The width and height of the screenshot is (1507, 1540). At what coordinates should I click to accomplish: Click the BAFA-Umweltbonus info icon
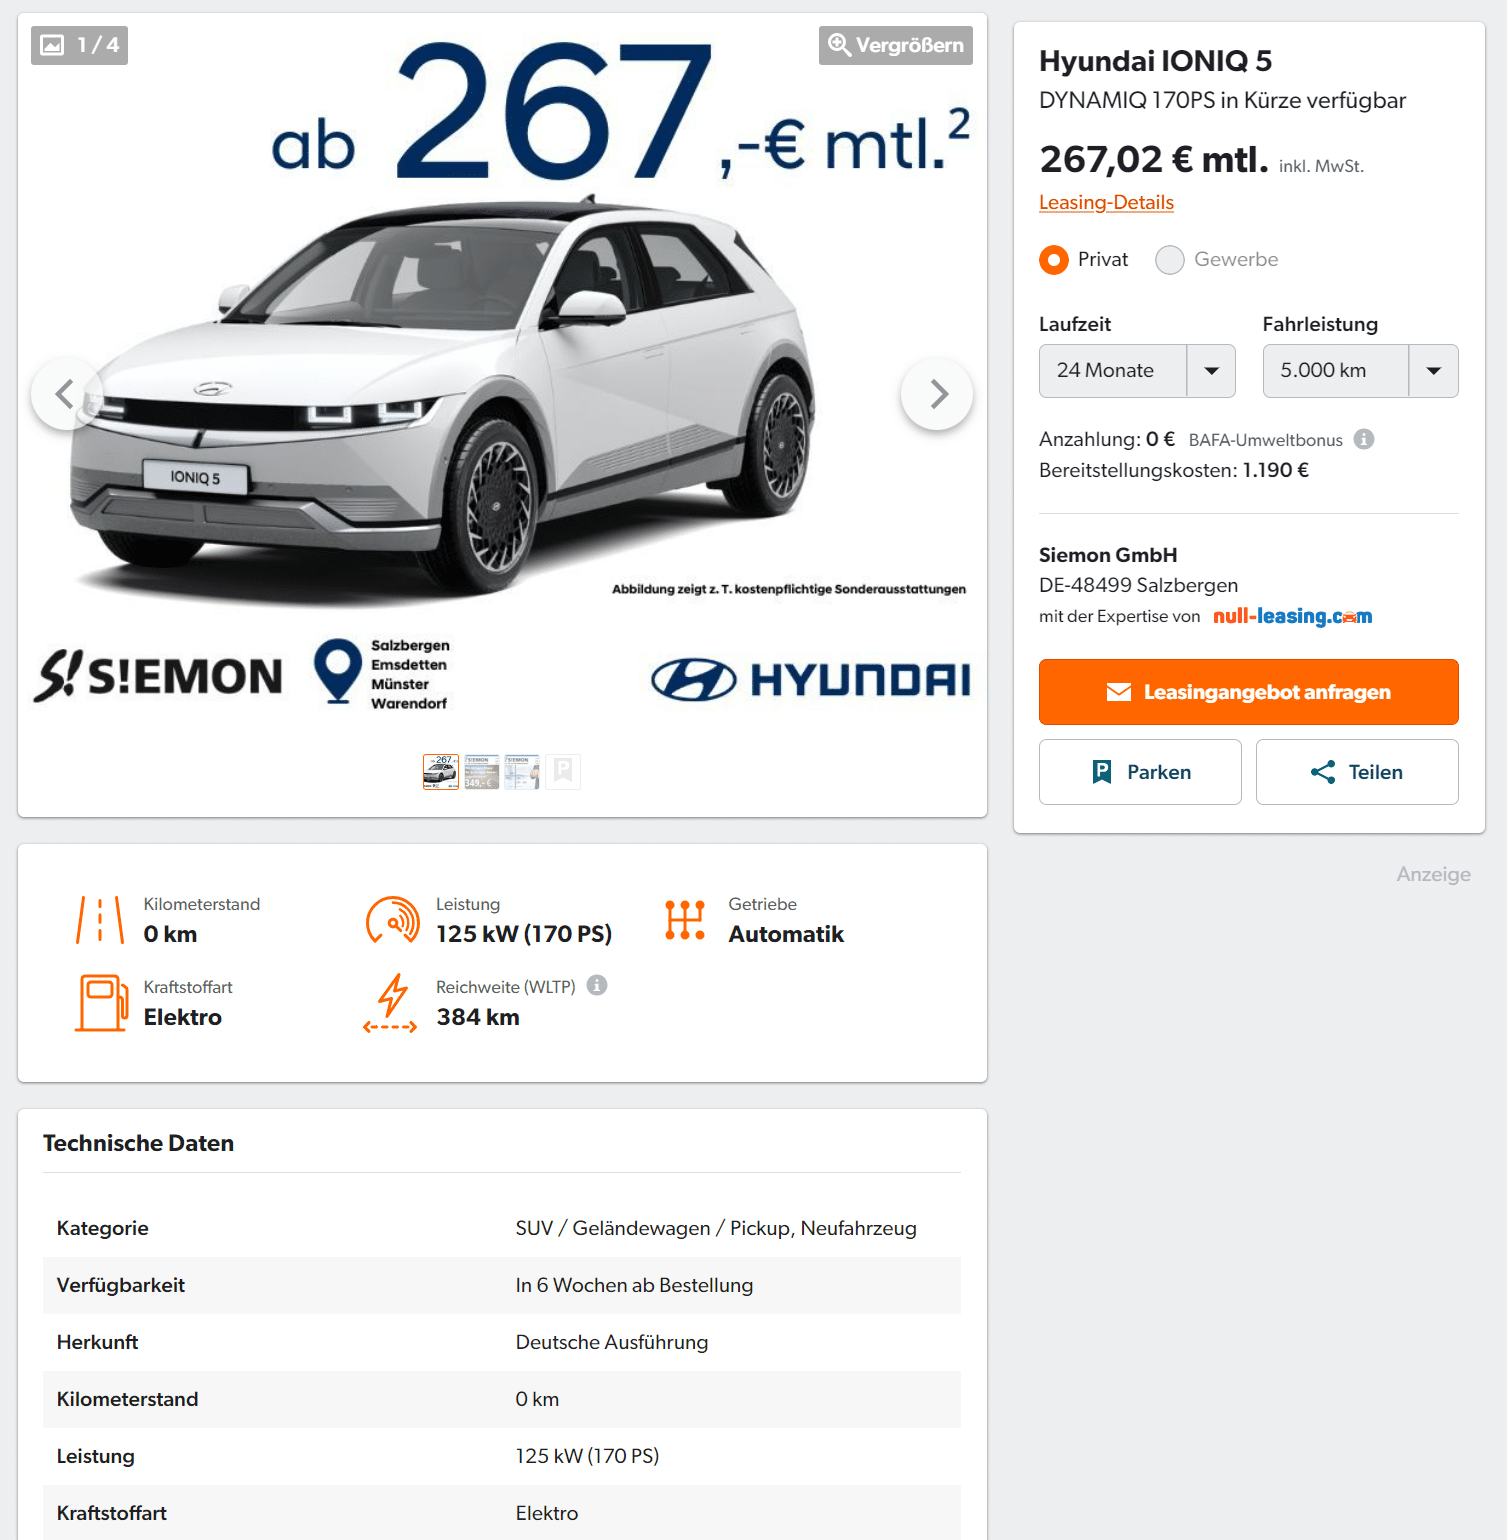pos(1364,439)
